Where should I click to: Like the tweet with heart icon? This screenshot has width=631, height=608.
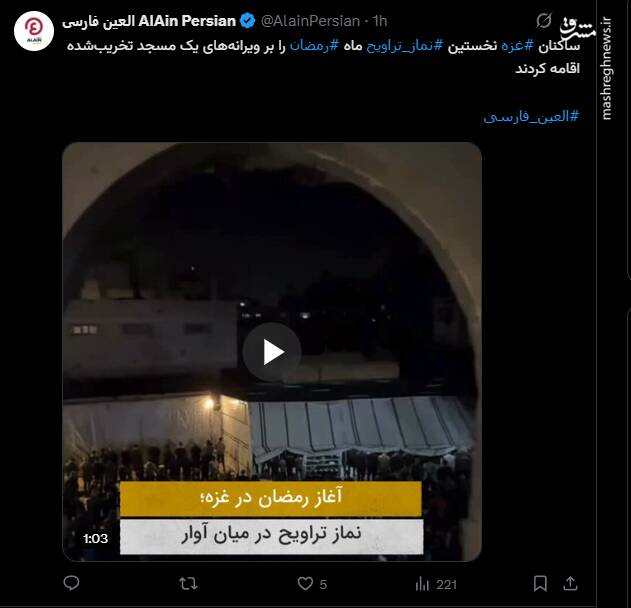(x=305, y=583)
